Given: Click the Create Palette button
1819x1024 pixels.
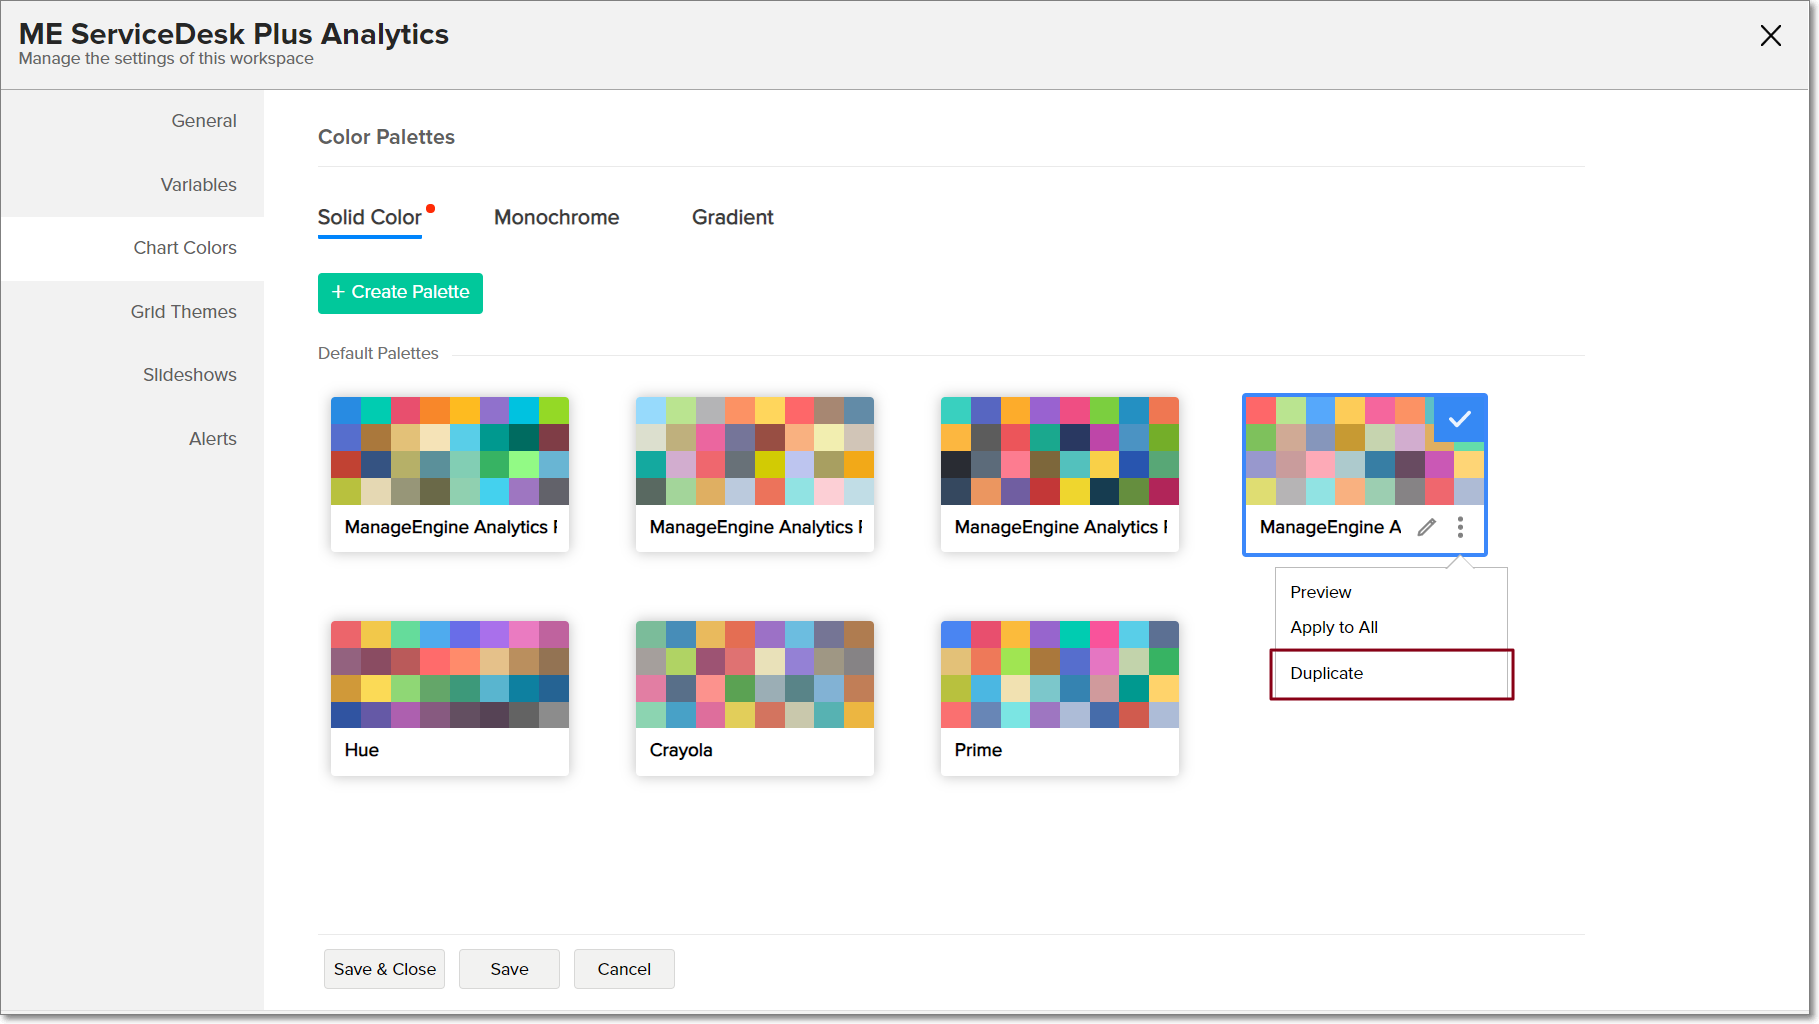Looking at the screenshot, I should pos(400,292).
